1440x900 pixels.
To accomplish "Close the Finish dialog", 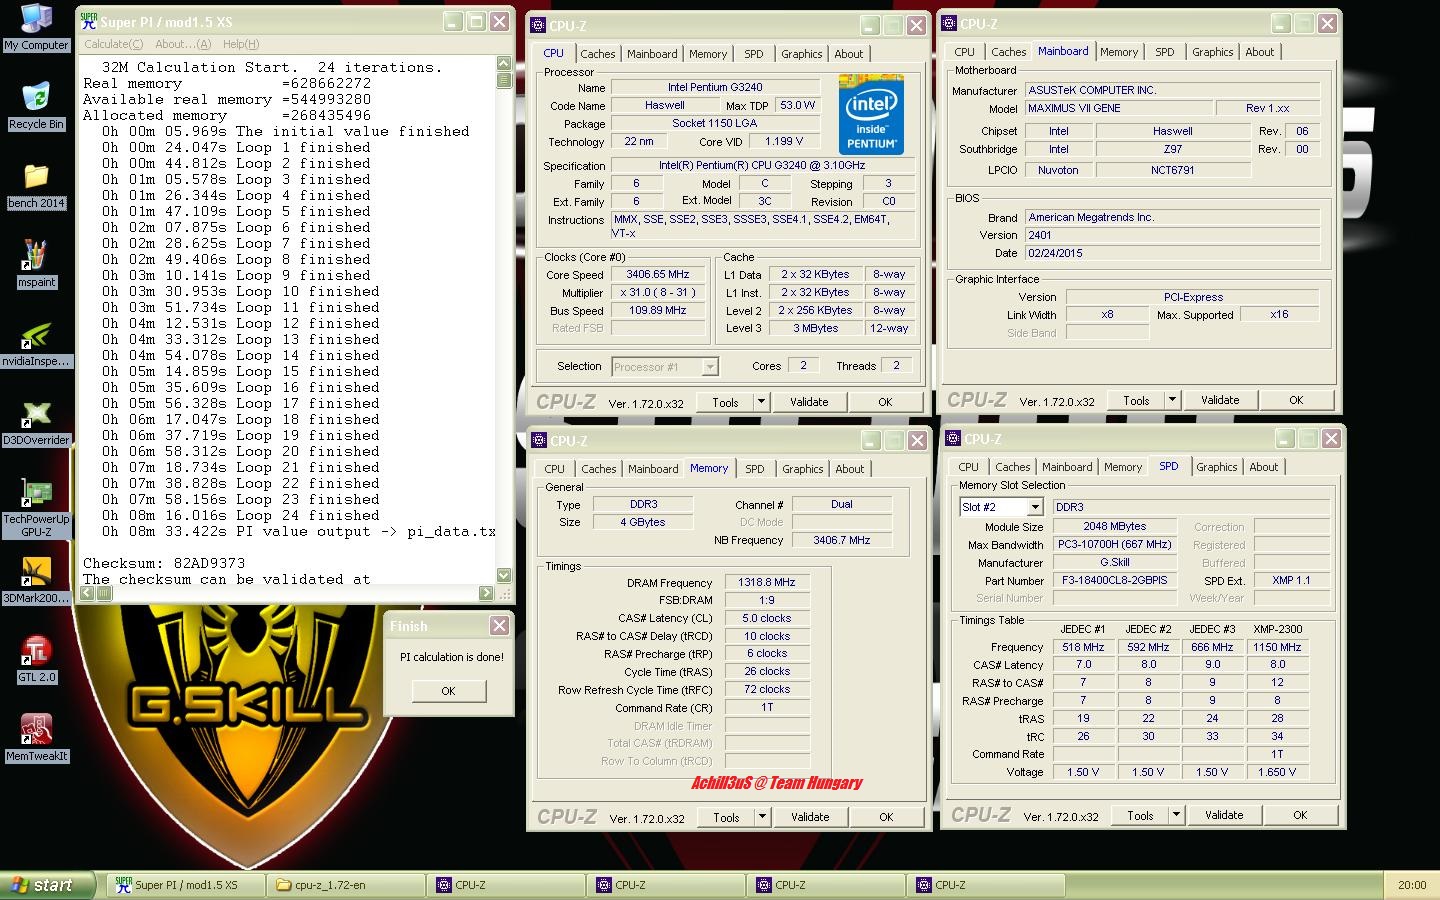I will pos(499,626).
